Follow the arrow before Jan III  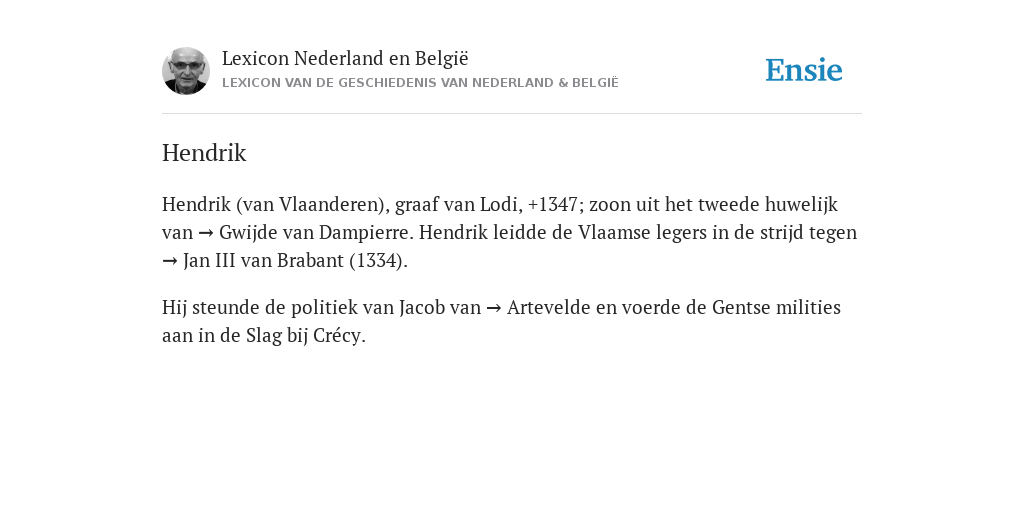click(x=170, y=261)
